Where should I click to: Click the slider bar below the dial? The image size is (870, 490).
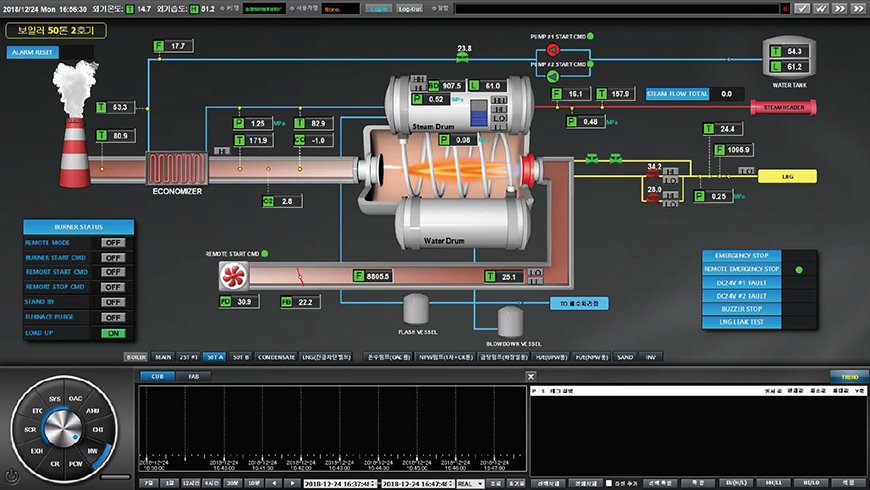pos(115,475)
